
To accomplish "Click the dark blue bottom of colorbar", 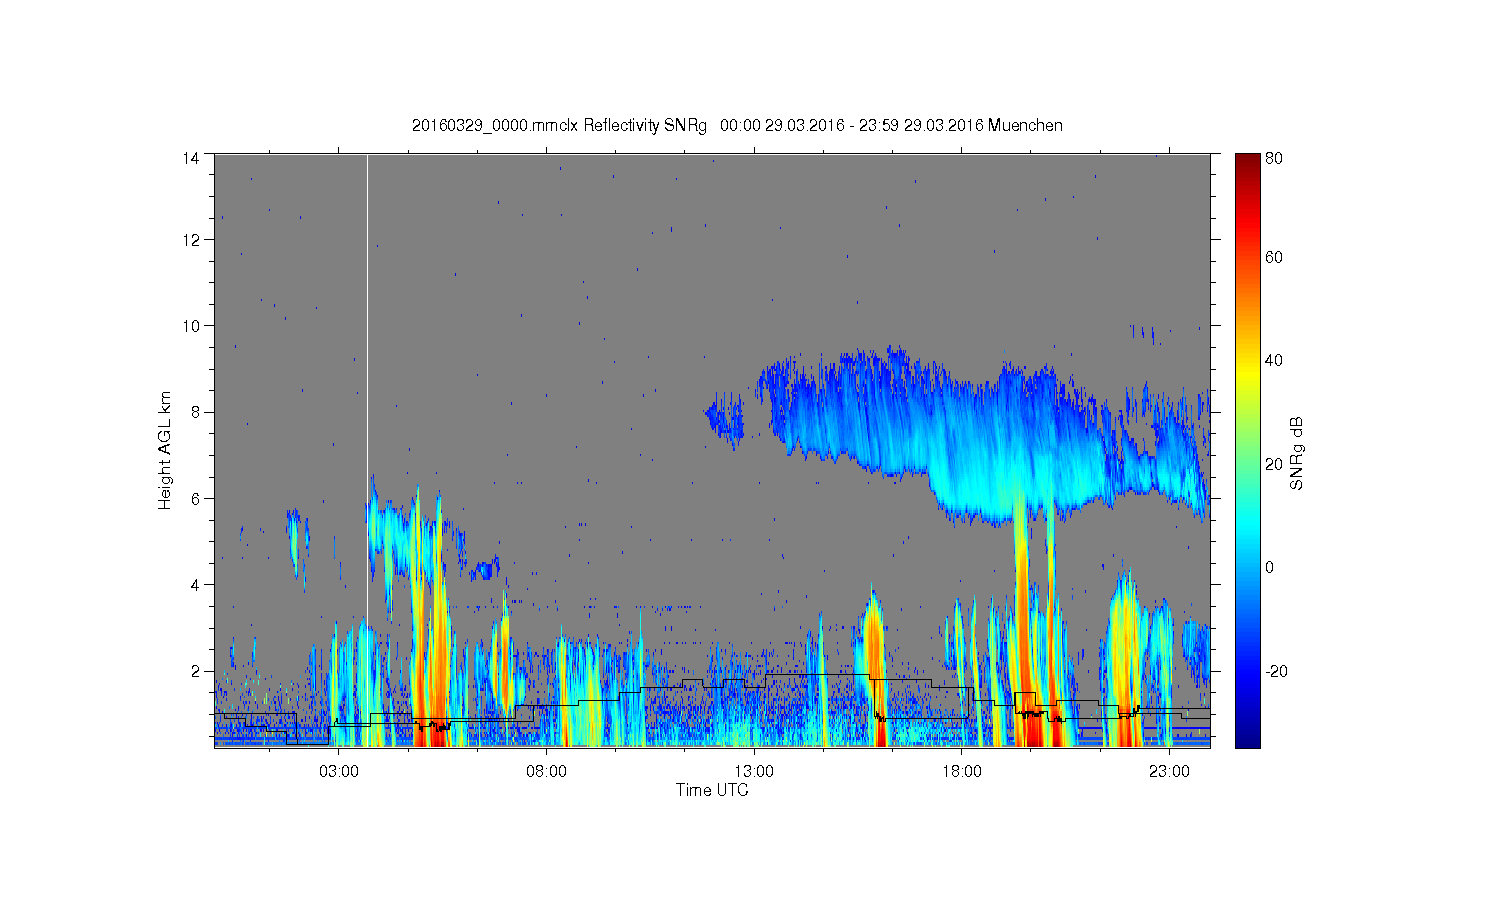I will click(x=1247, y=738).
